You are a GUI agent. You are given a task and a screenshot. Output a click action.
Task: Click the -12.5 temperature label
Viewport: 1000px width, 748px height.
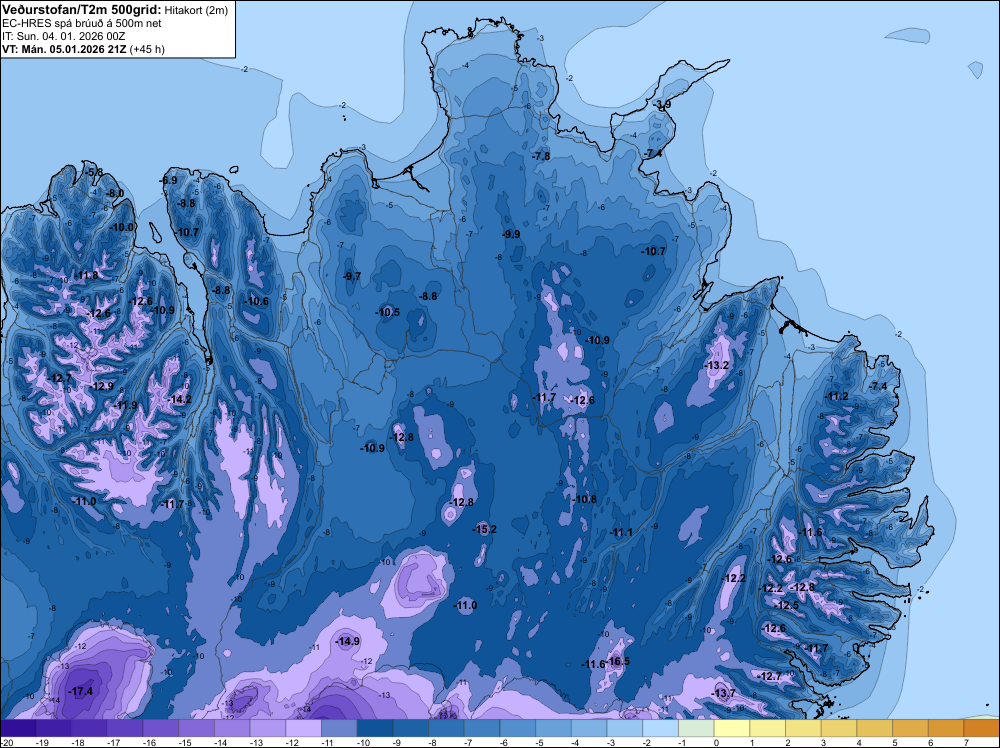[x=786, y=605]
